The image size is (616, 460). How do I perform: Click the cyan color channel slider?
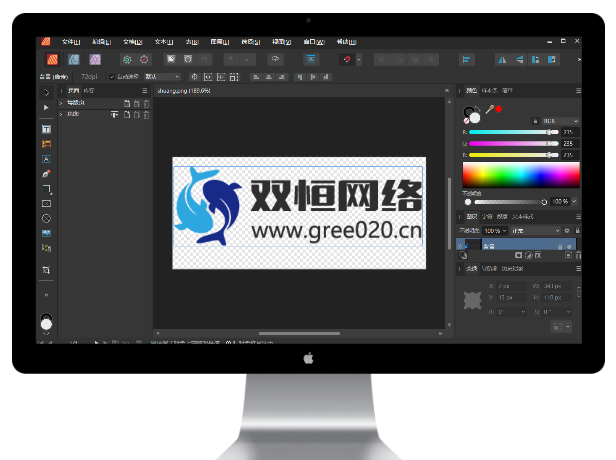point(510,132)
